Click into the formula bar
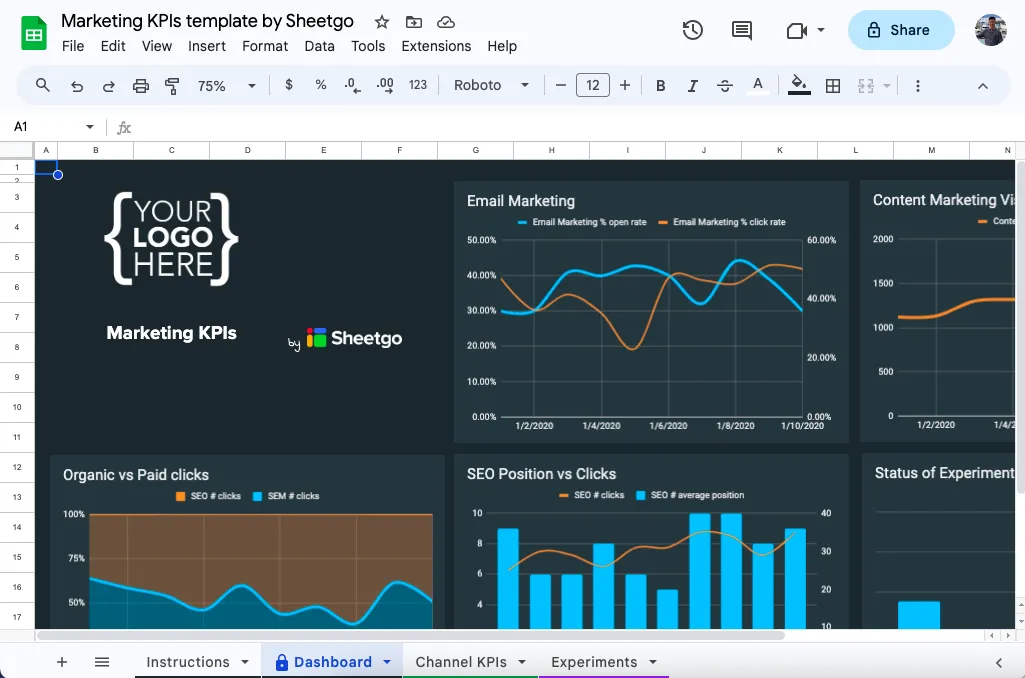The image size is (1025, 678). point(575,127)
